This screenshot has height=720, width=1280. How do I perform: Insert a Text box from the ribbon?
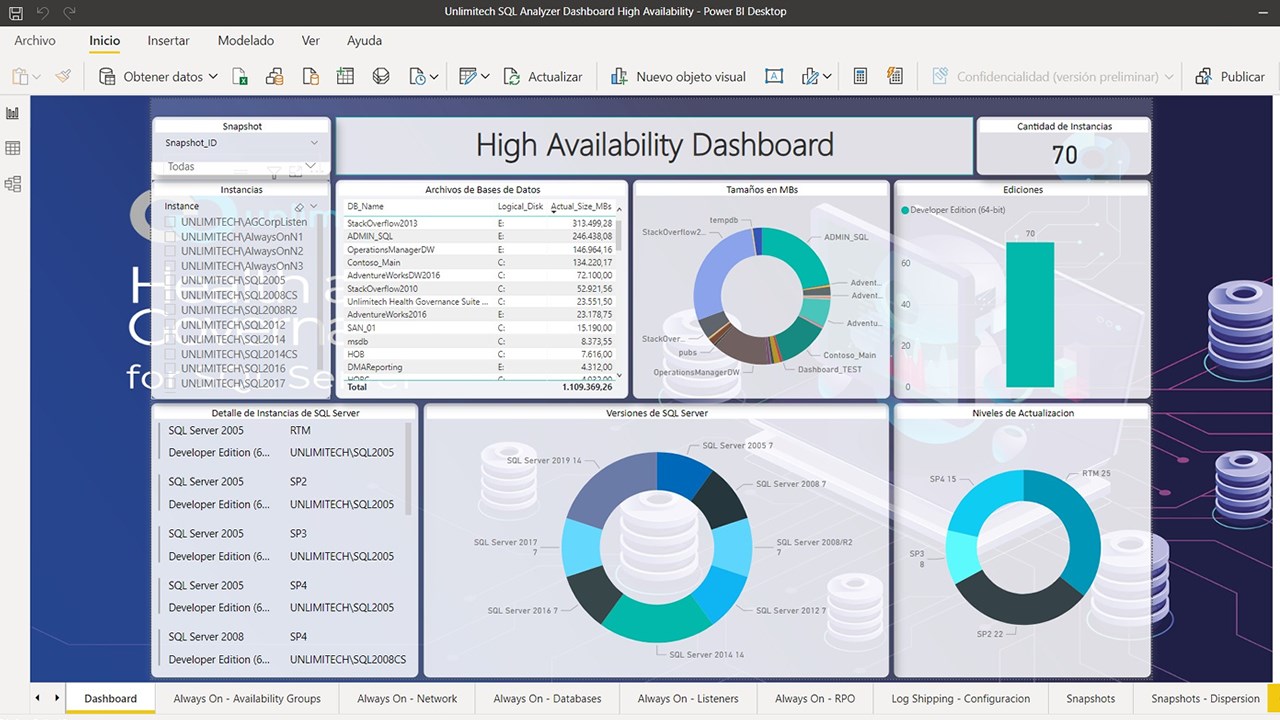click(773, 76)
